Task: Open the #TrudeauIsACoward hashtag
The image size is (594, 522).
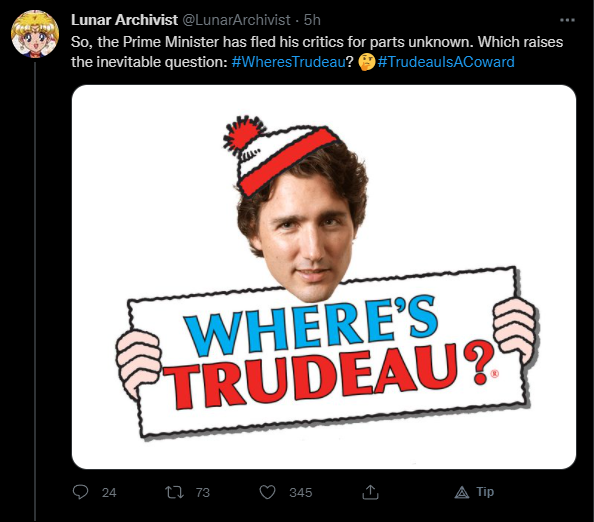Action: [x=446, y=62]
